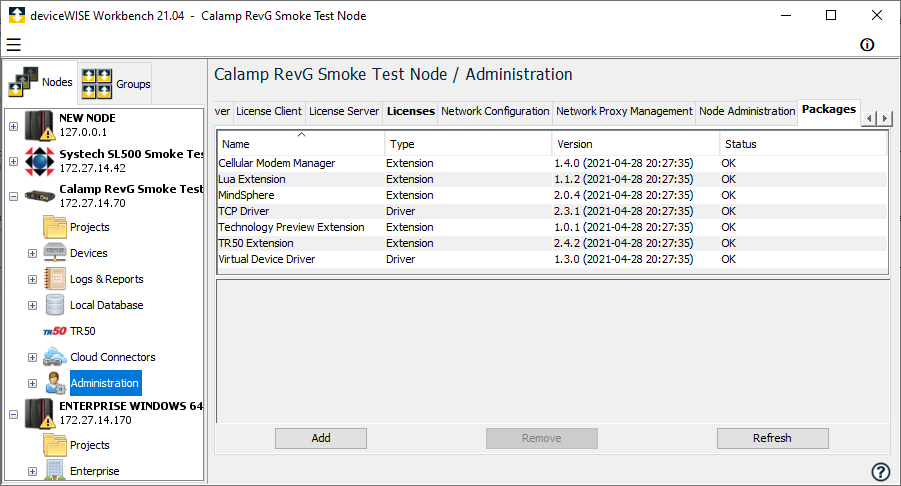Select the NEW NODE server icon

(40, 125)
